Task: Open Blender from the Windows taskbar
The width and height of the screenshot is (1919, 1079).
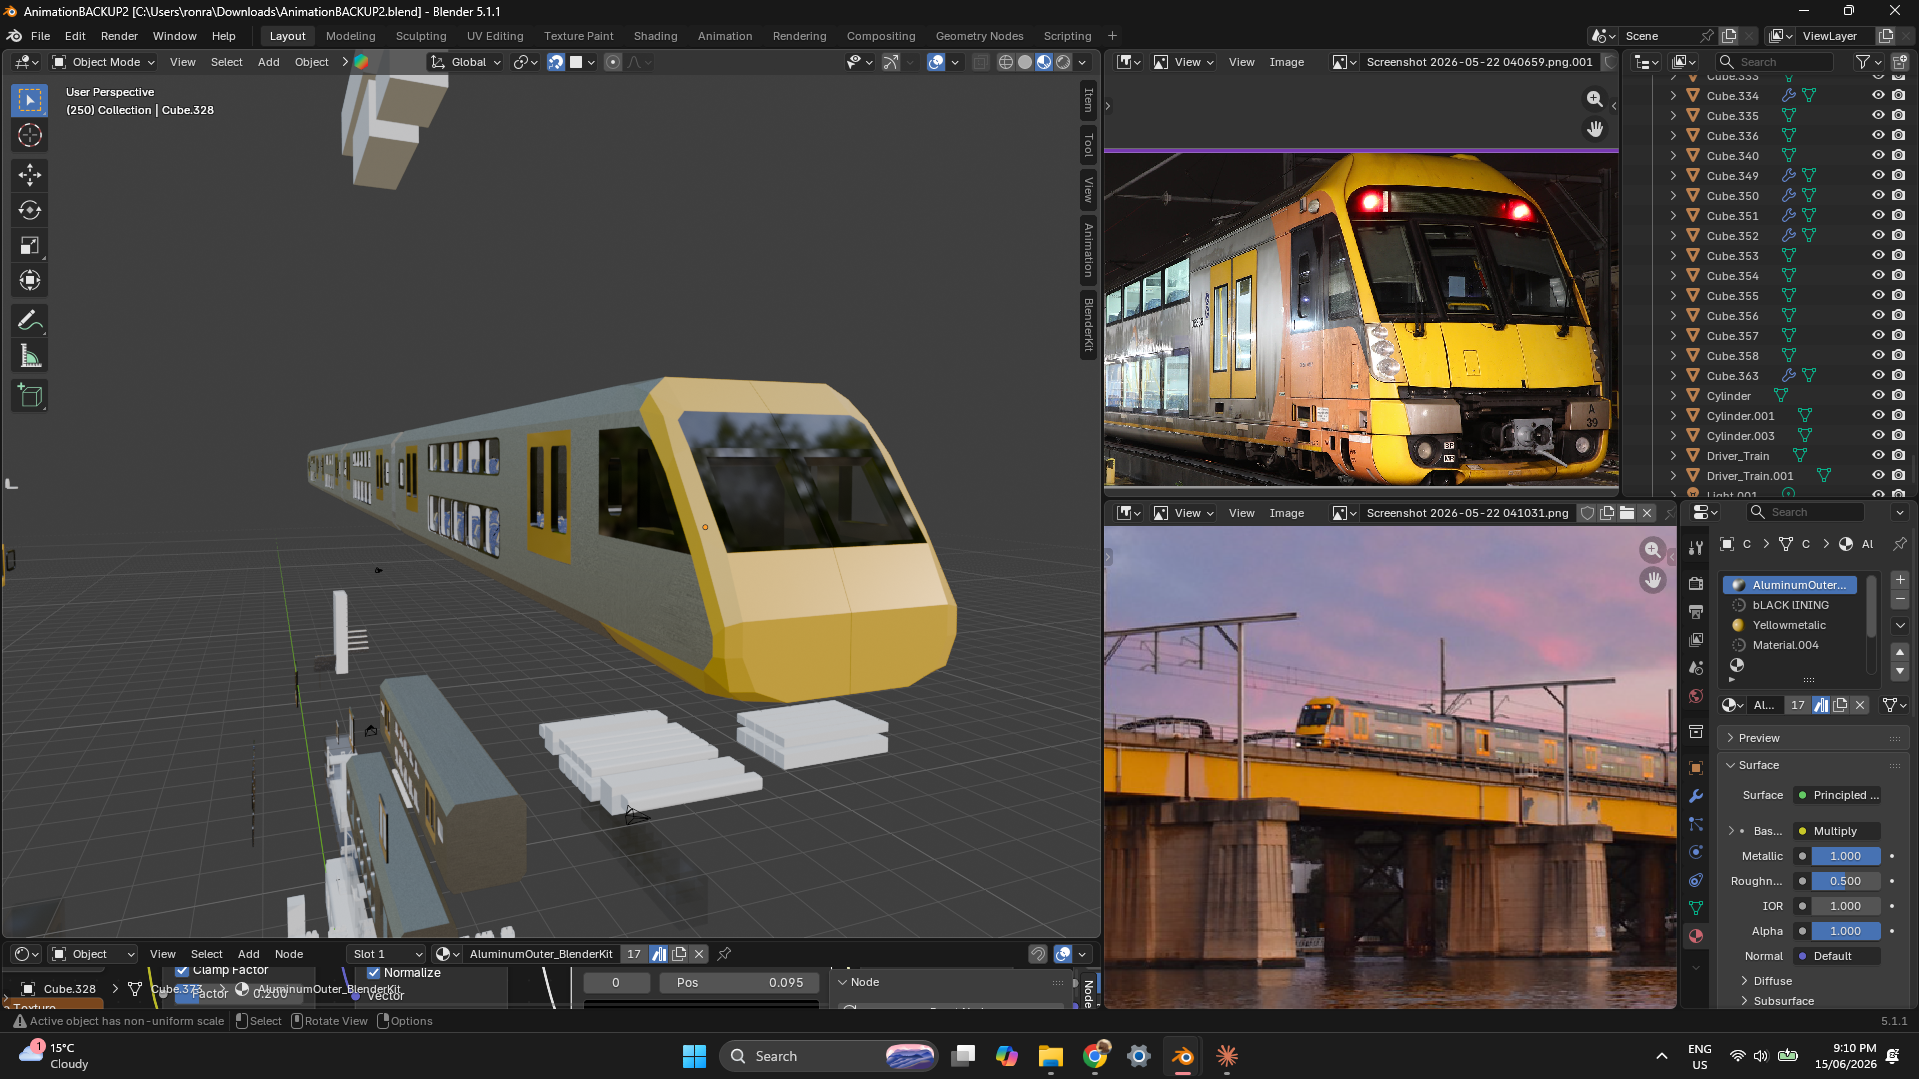Action: 1183,1056
